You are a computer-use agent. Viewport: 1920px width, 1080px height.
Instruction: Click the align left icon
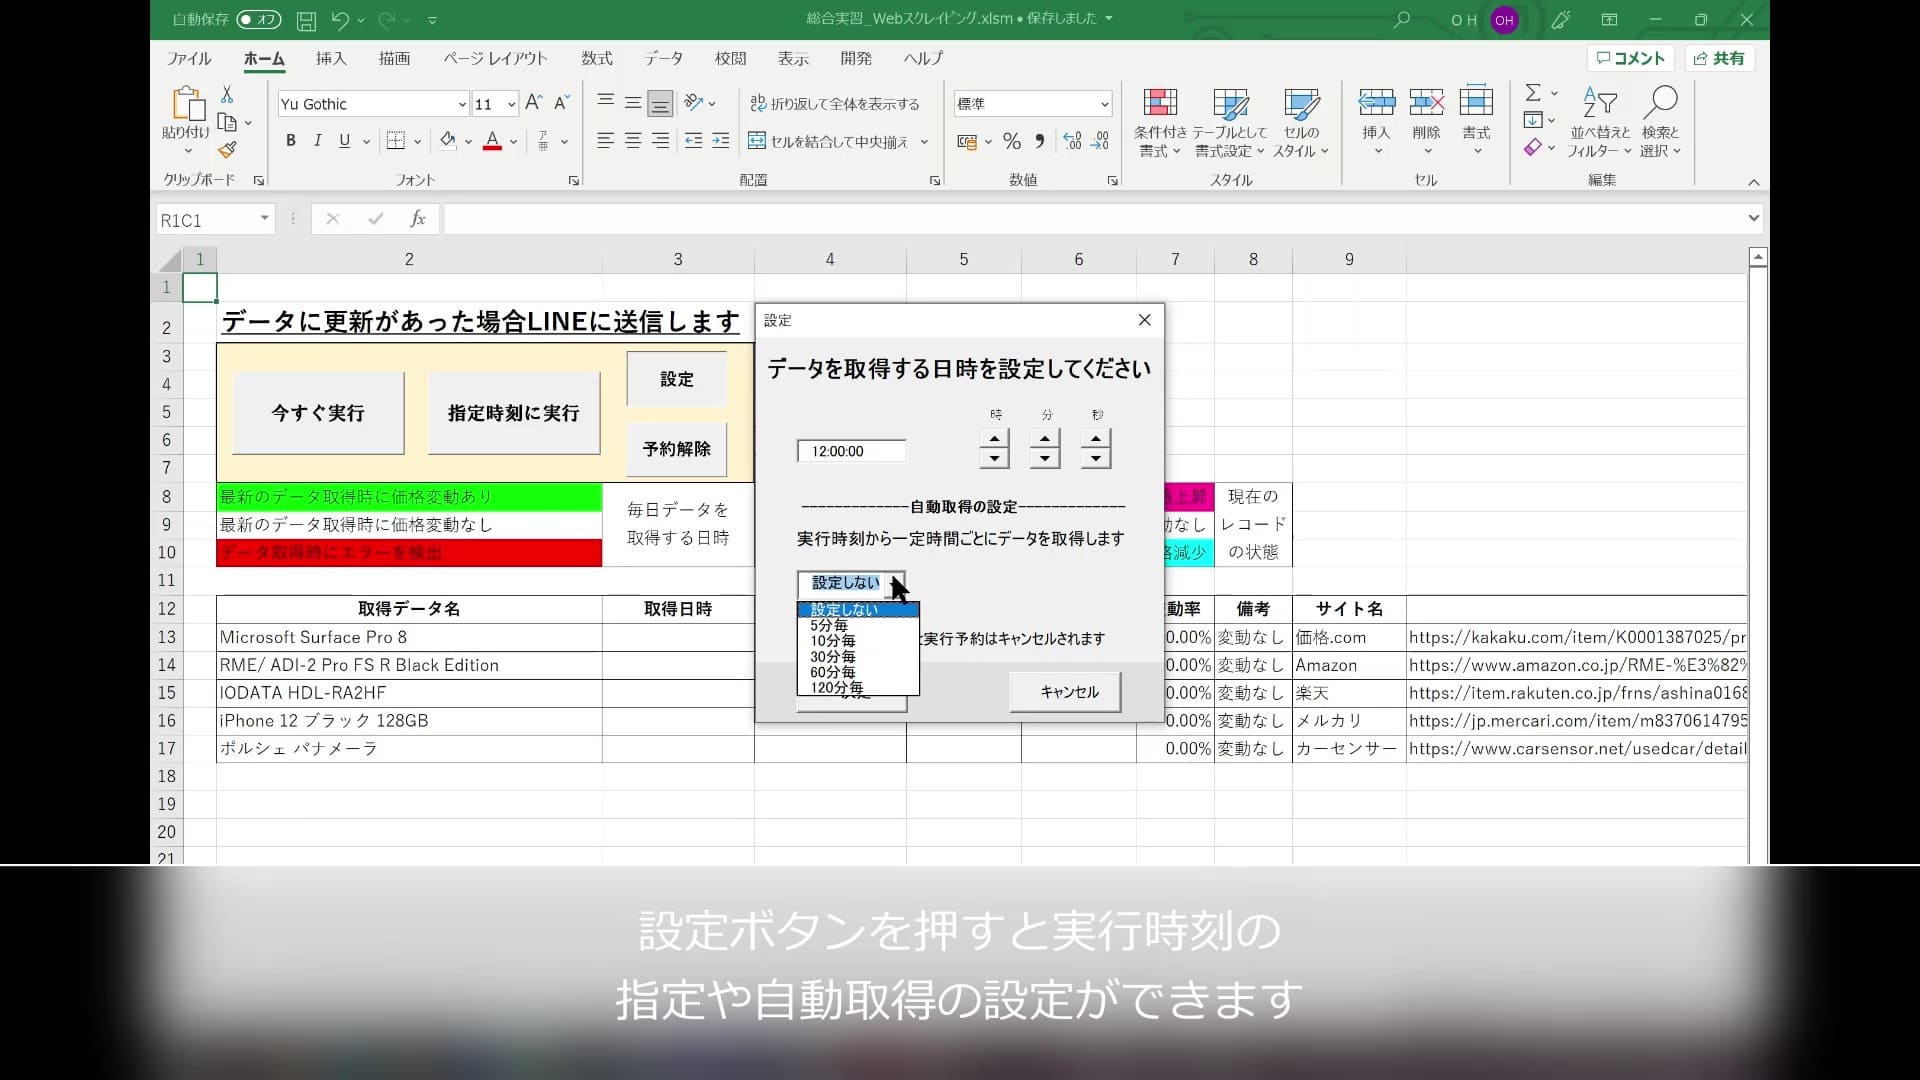click(605, 141)
